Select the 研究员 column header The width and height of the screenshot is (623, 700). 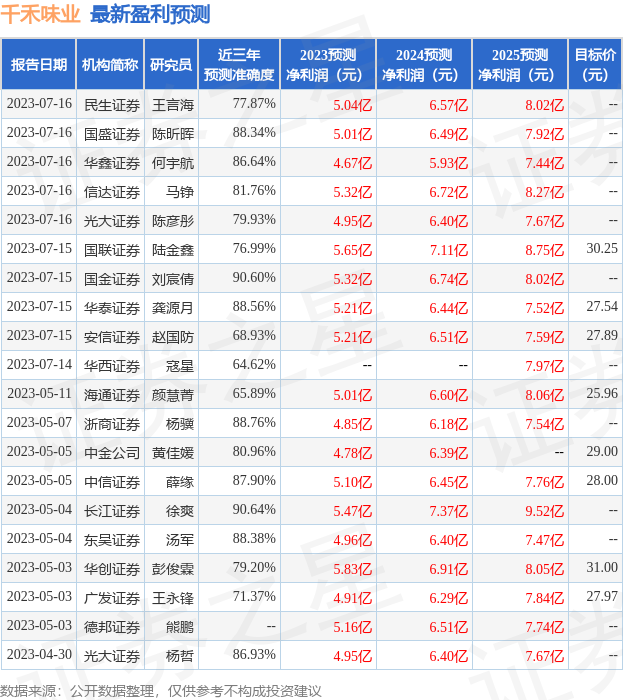tap(171, 64)
